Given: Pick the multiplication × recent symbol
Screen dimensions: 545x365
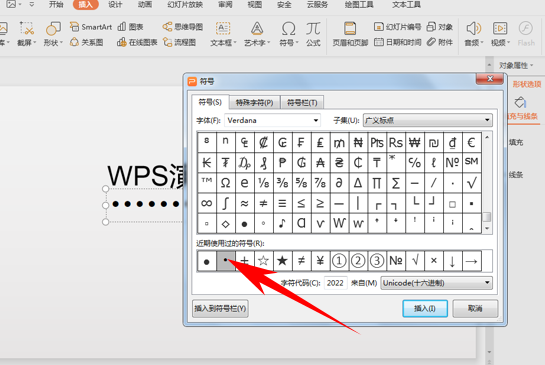Looking at the screenshot, I should pyautogui.click(x=434, y=261).
